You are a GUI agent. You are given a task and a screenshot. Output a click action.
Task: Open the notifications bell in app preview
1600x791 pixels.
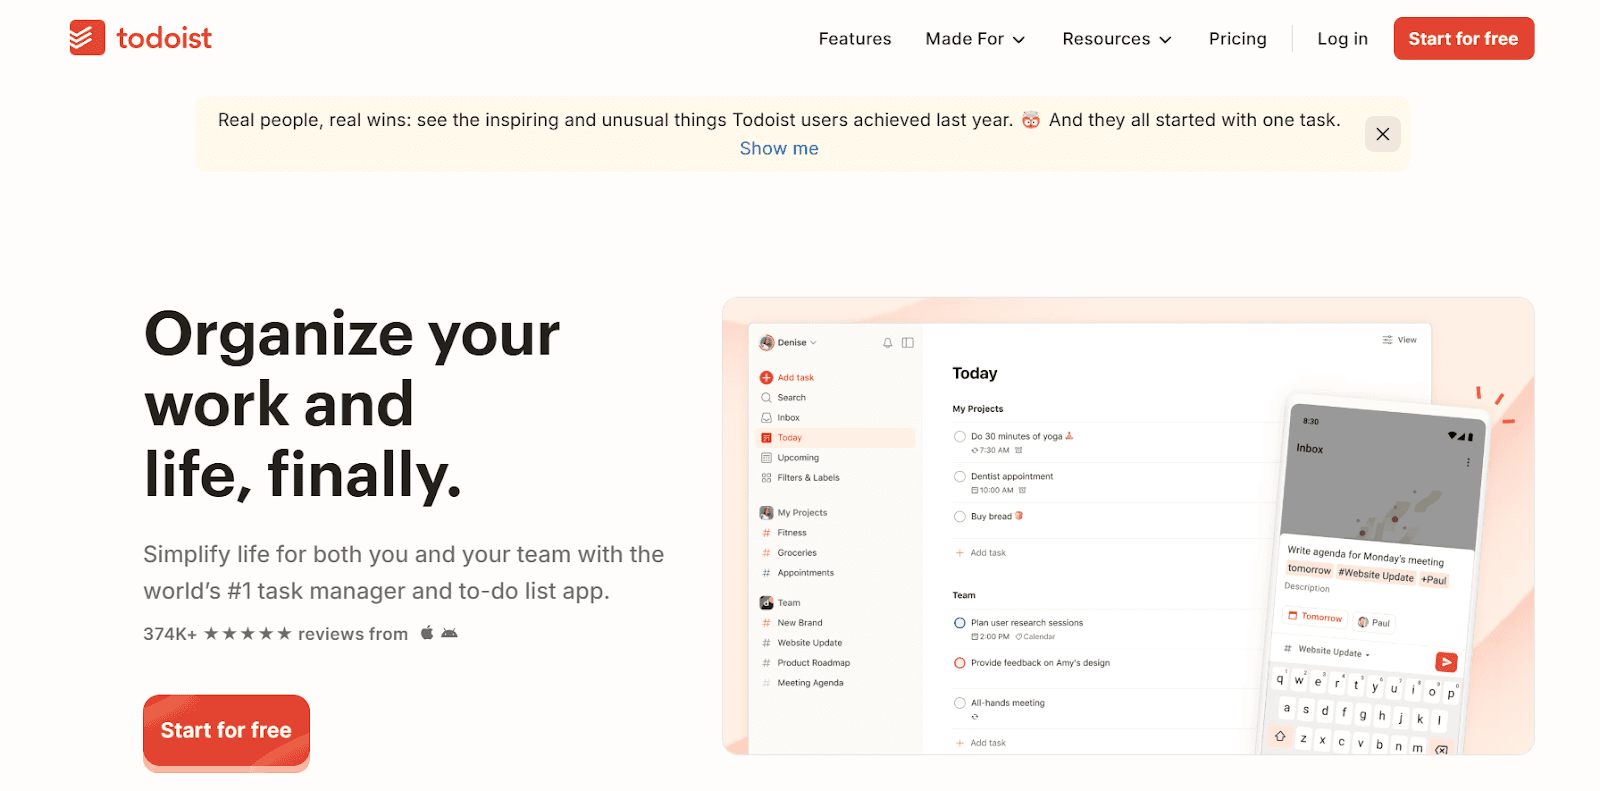point(887,343)
